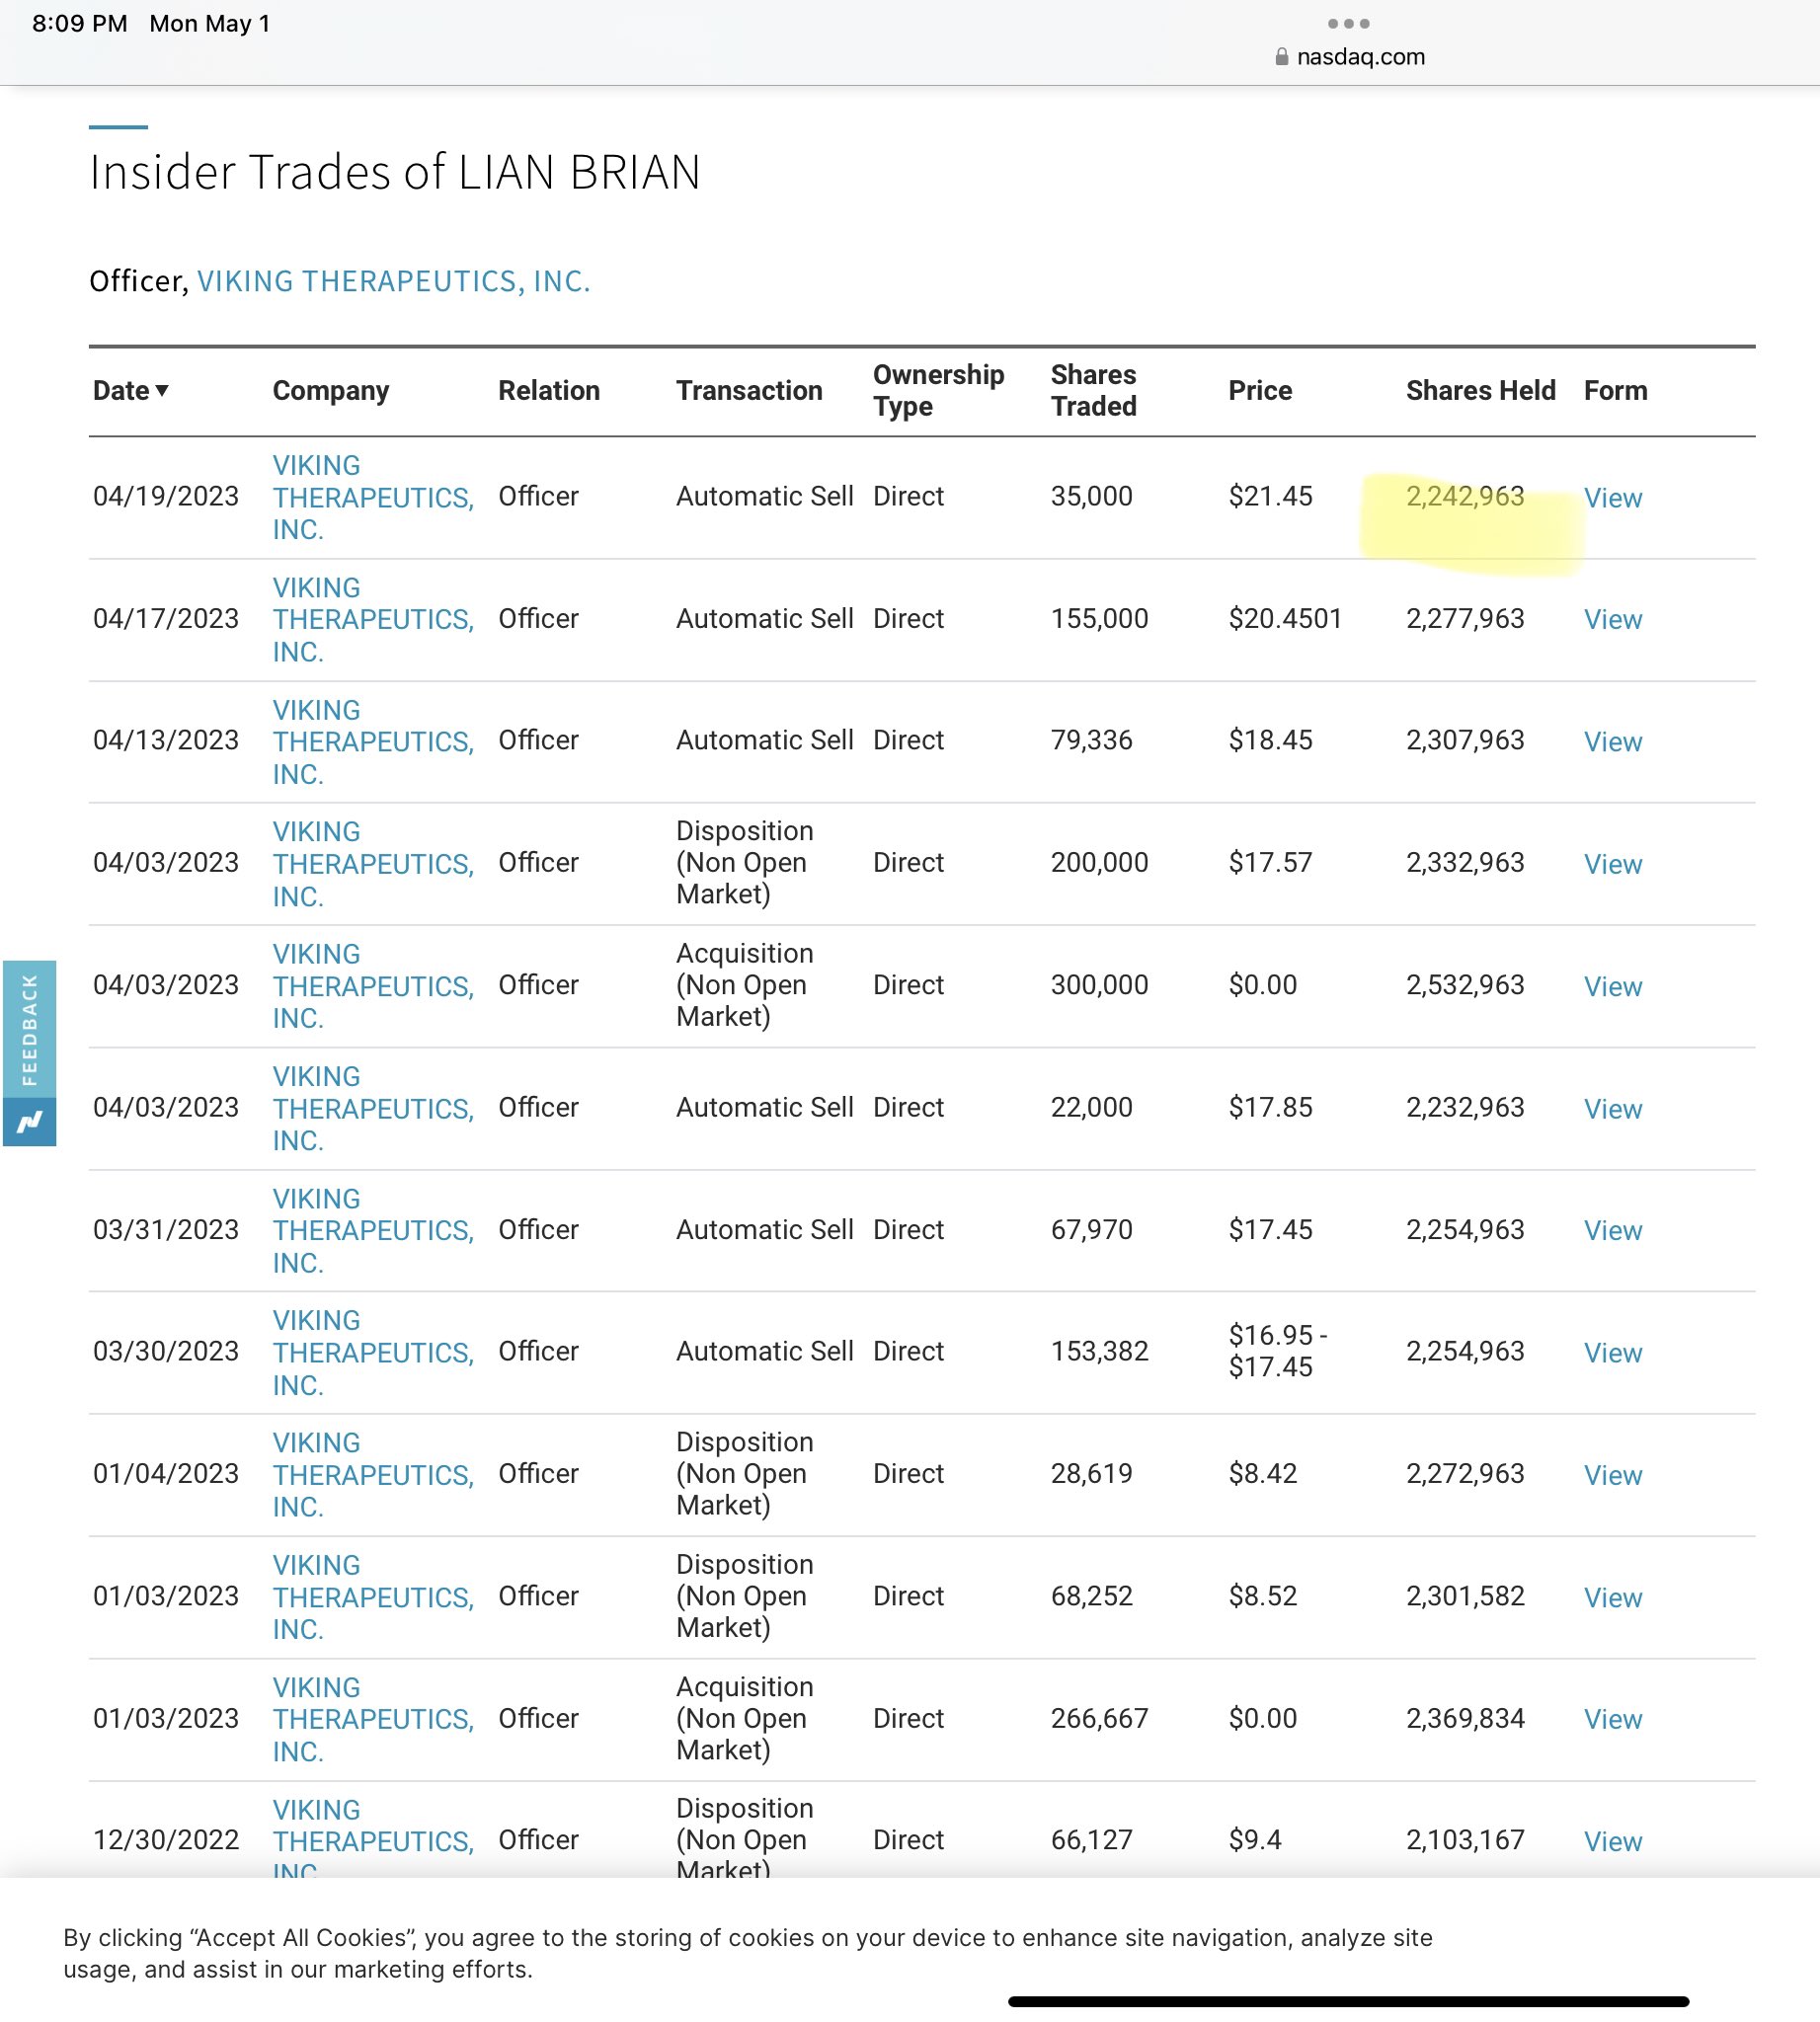Image resolution: width=1820 pixels, height=2022 pixels.
Task: View form for 266,667 share acquisition
Action: click(x=1612, y=1719)
